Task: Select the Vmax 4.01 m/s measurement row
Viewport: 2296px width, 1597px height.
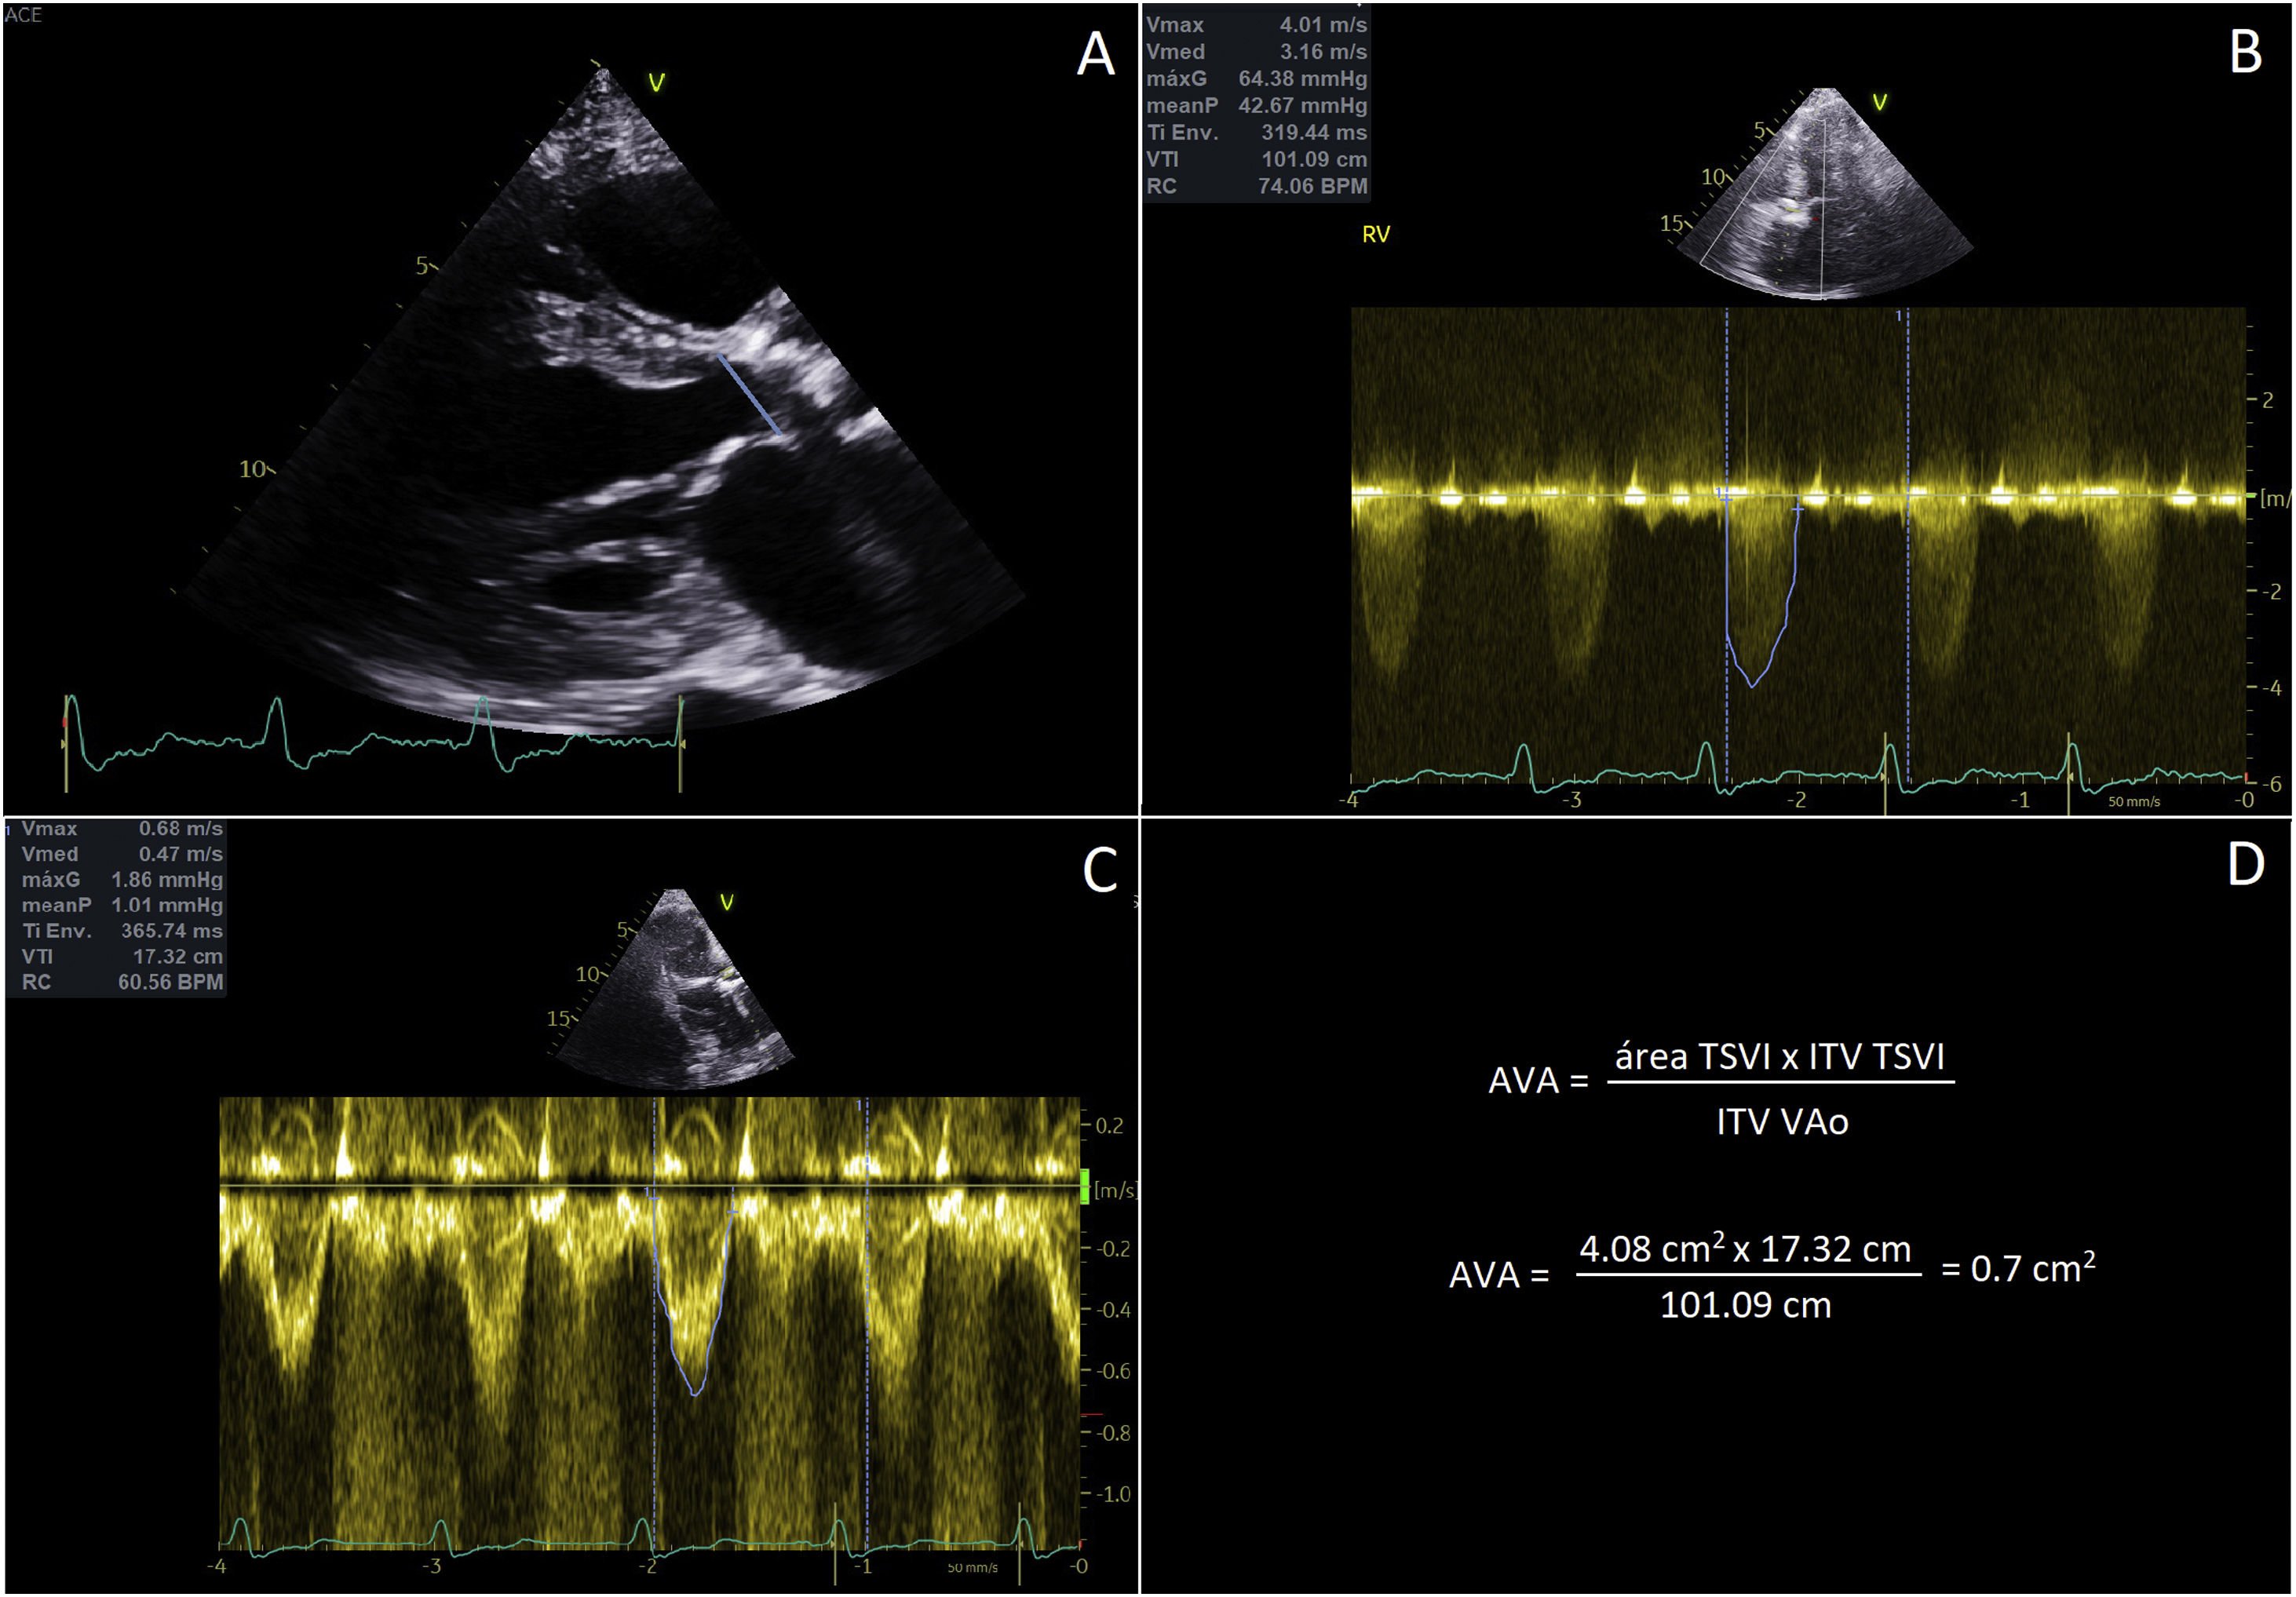Action: click(x=1256, y=25)
